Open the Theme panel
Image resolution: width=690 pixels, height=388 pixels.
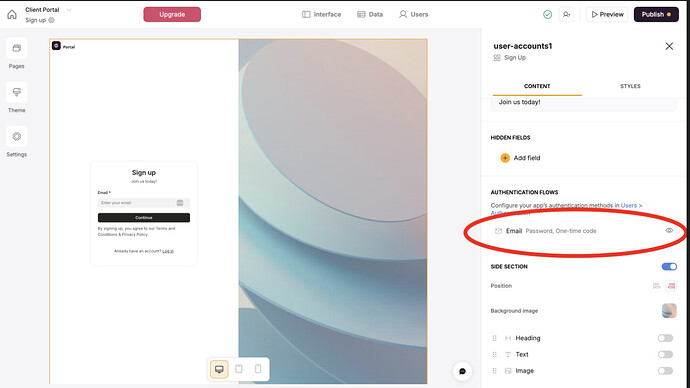[17, 92]
